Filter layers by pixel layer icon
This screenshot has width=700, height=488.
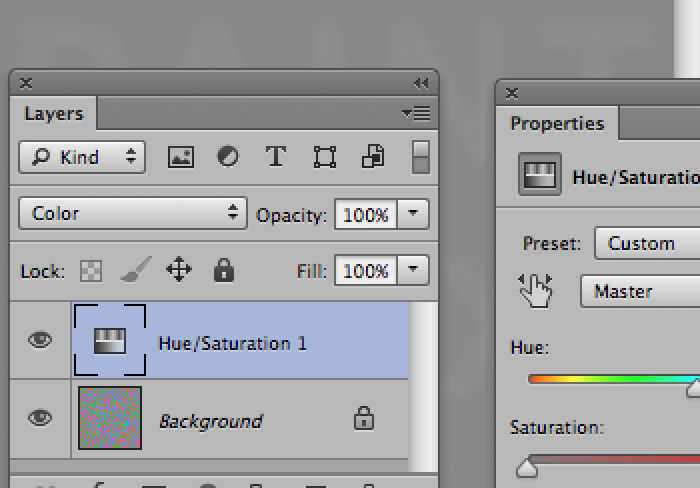coord(180,157)
